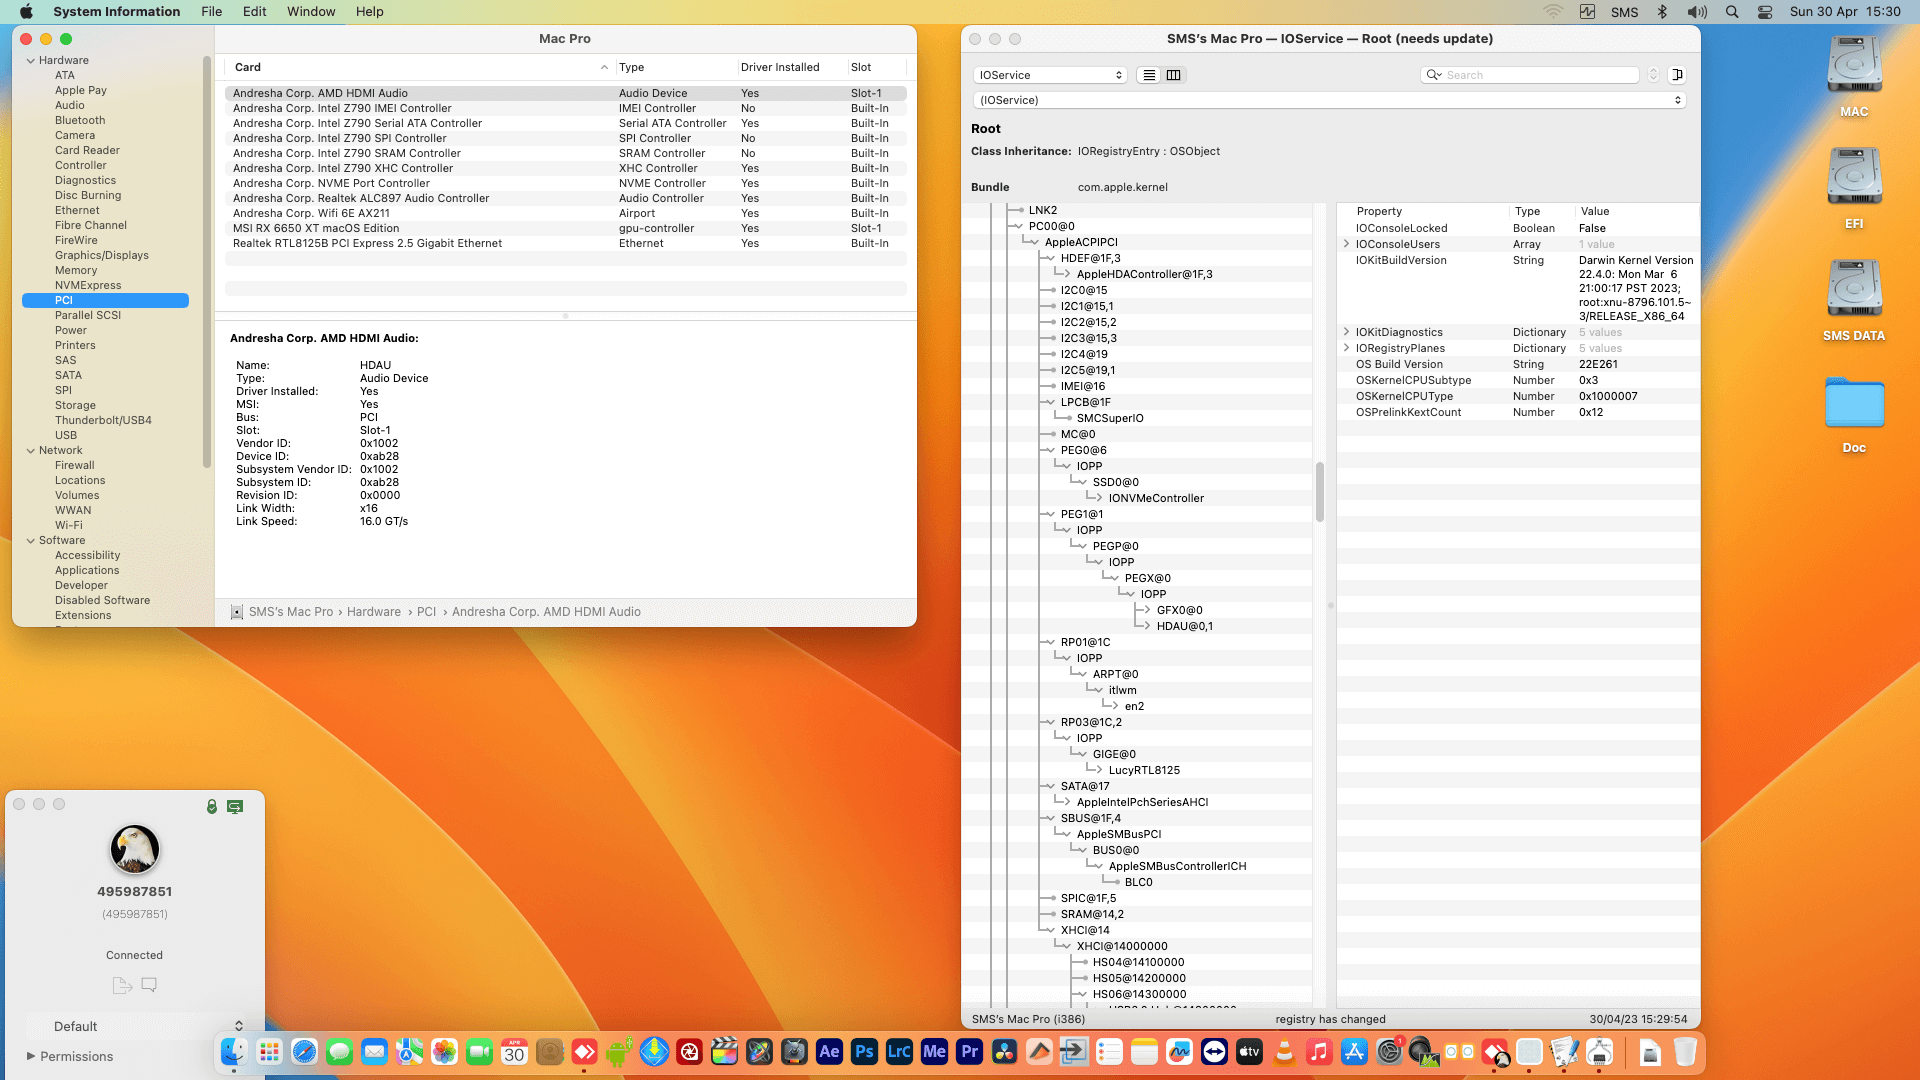Viewport: 1920px width, 1080px height.
Task: Open Photoshop from the Dock
Action: (x=864, y=1052)
